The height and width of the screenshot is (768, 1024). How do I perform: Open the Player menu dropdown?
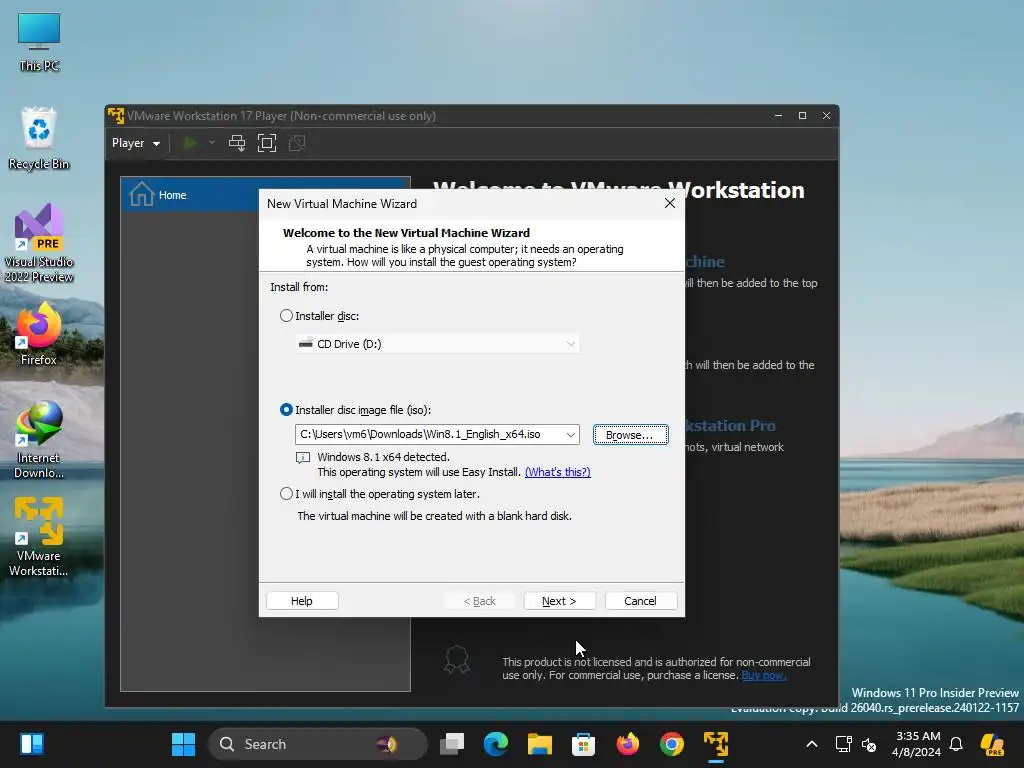click(x=136, y=143)
